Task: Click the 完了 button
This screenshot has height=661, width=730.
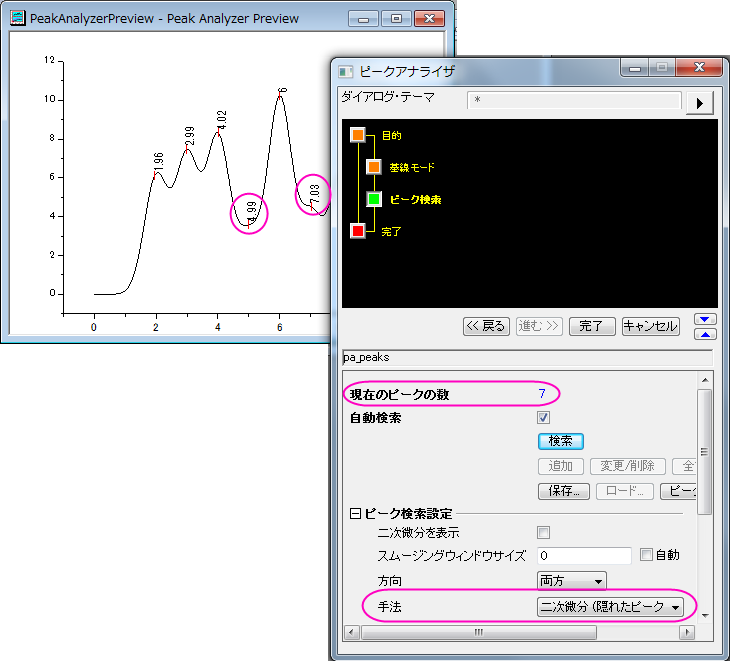Action: coord(592,326)
